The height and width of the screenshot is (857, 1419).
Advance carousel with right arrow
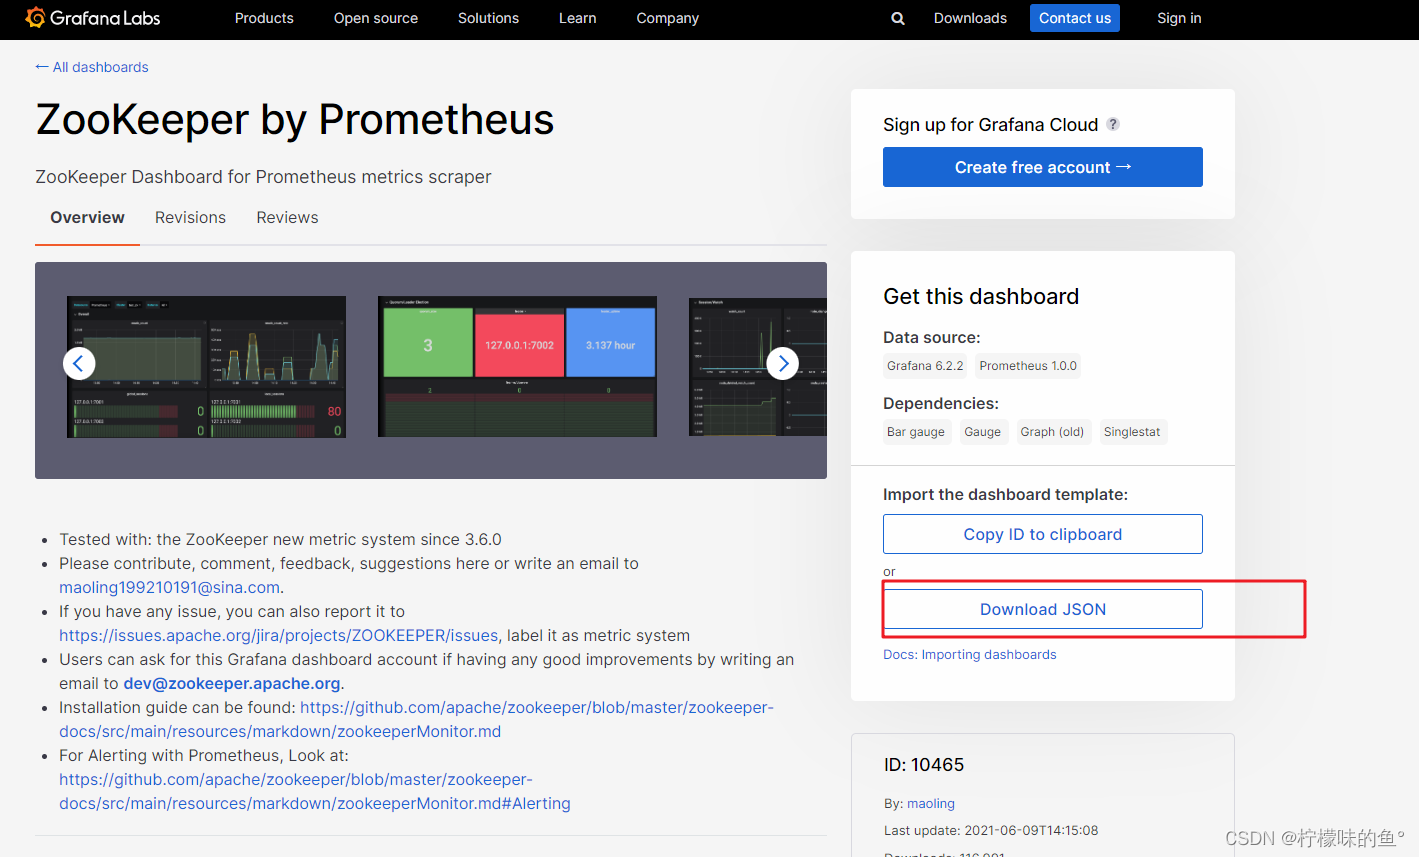tap(783, 363)
